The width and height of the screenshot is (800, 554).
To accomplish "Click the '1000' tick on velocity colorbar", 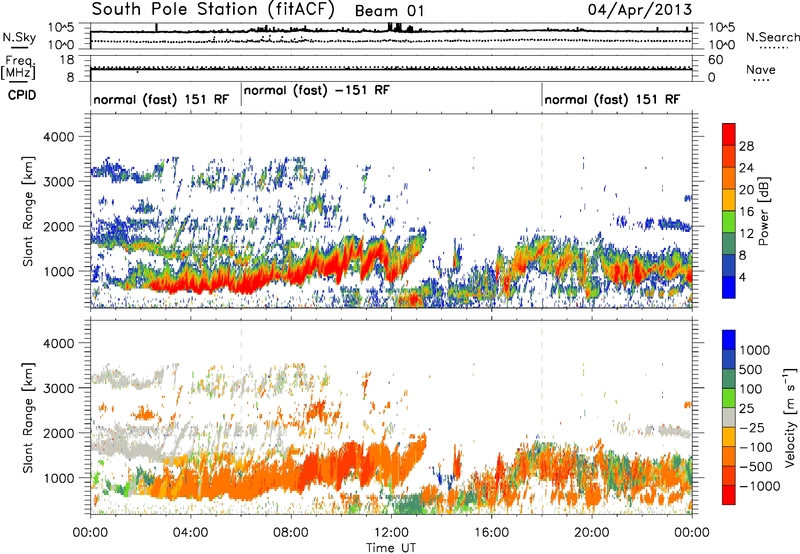I will pyautogui.click(x=755, y=350).
